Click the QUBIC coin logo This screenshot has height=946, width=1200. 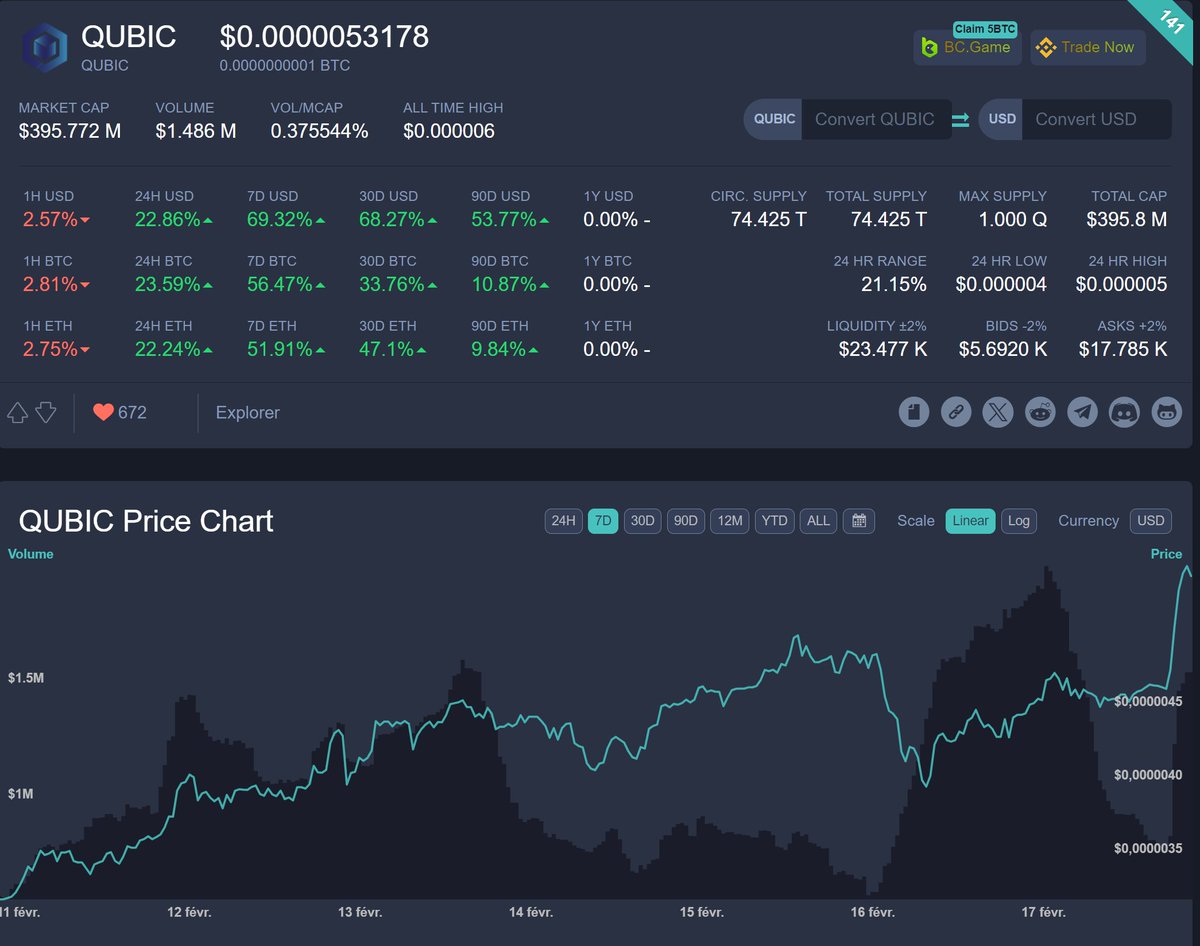45,47
